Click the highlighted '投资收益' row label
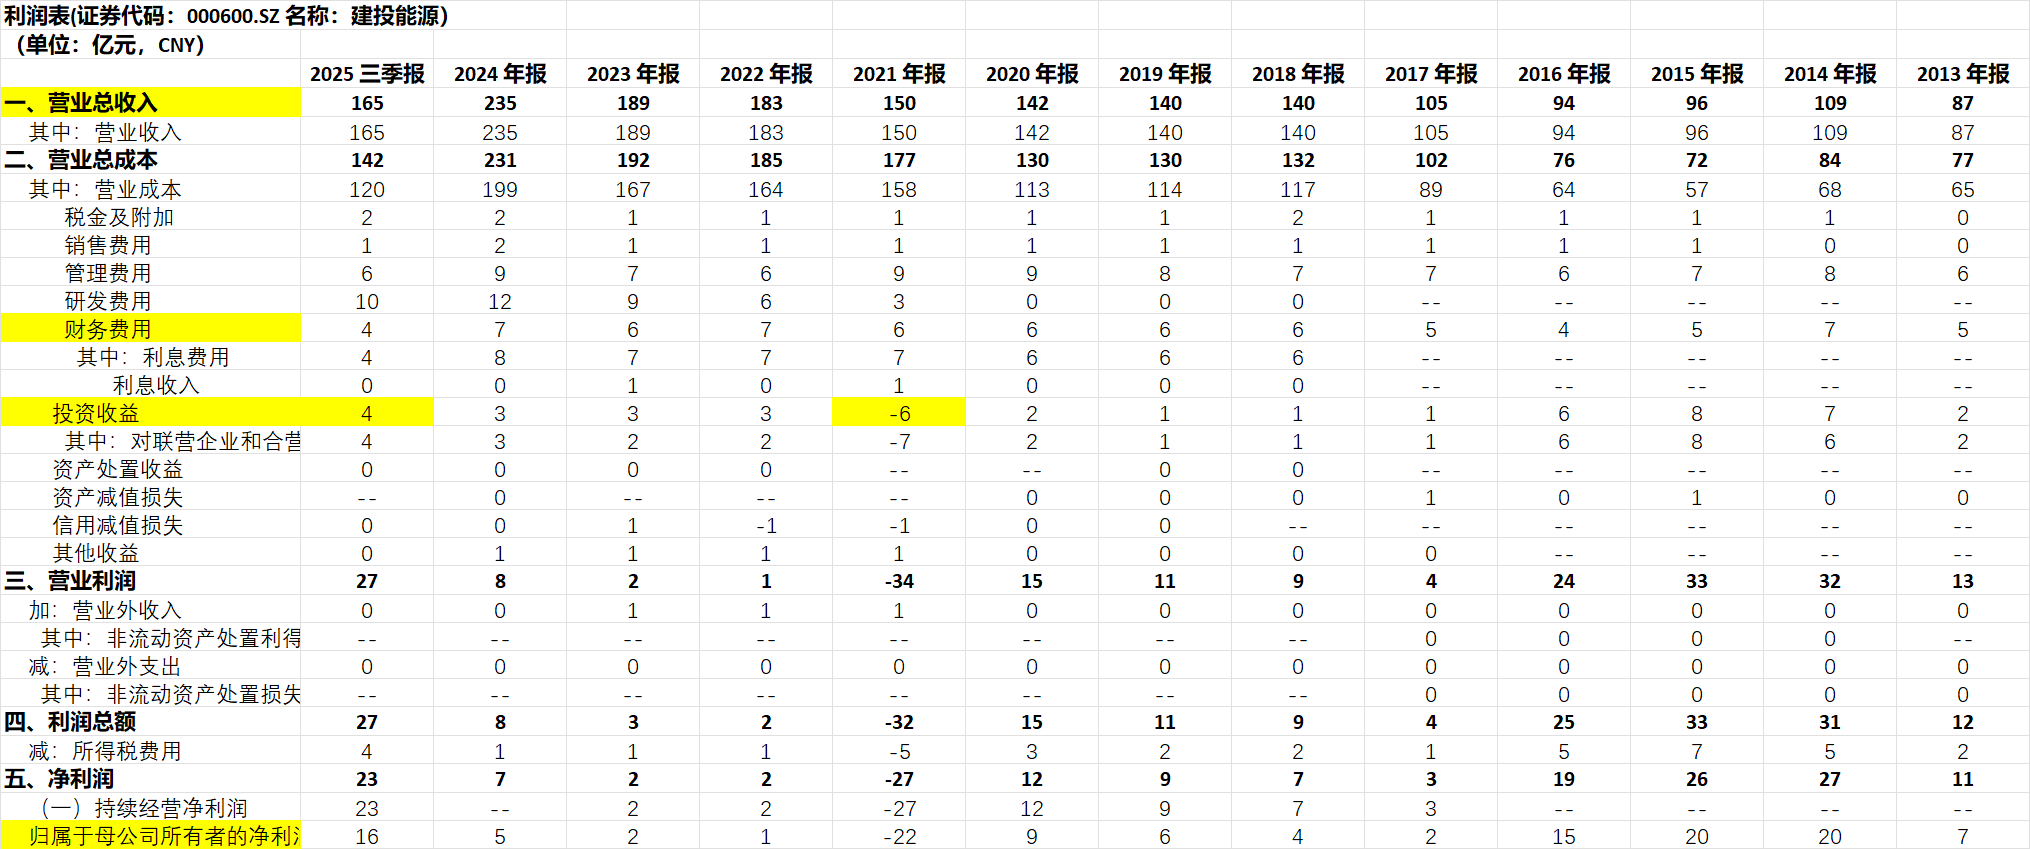Image resolution: width=2030 pixels, height=849 pixels. (151, 413)
